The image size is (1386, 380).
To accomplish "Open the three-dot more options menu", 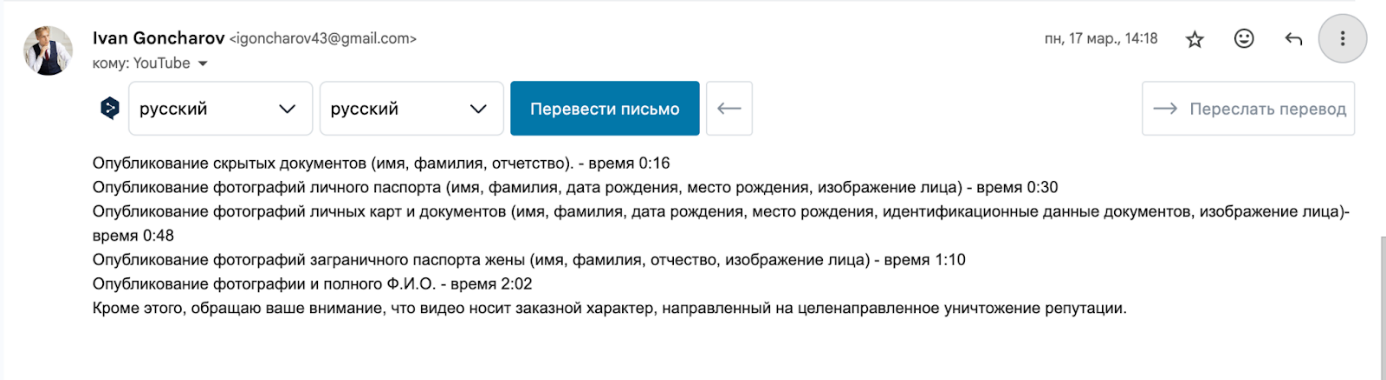I will (1343, 39).
